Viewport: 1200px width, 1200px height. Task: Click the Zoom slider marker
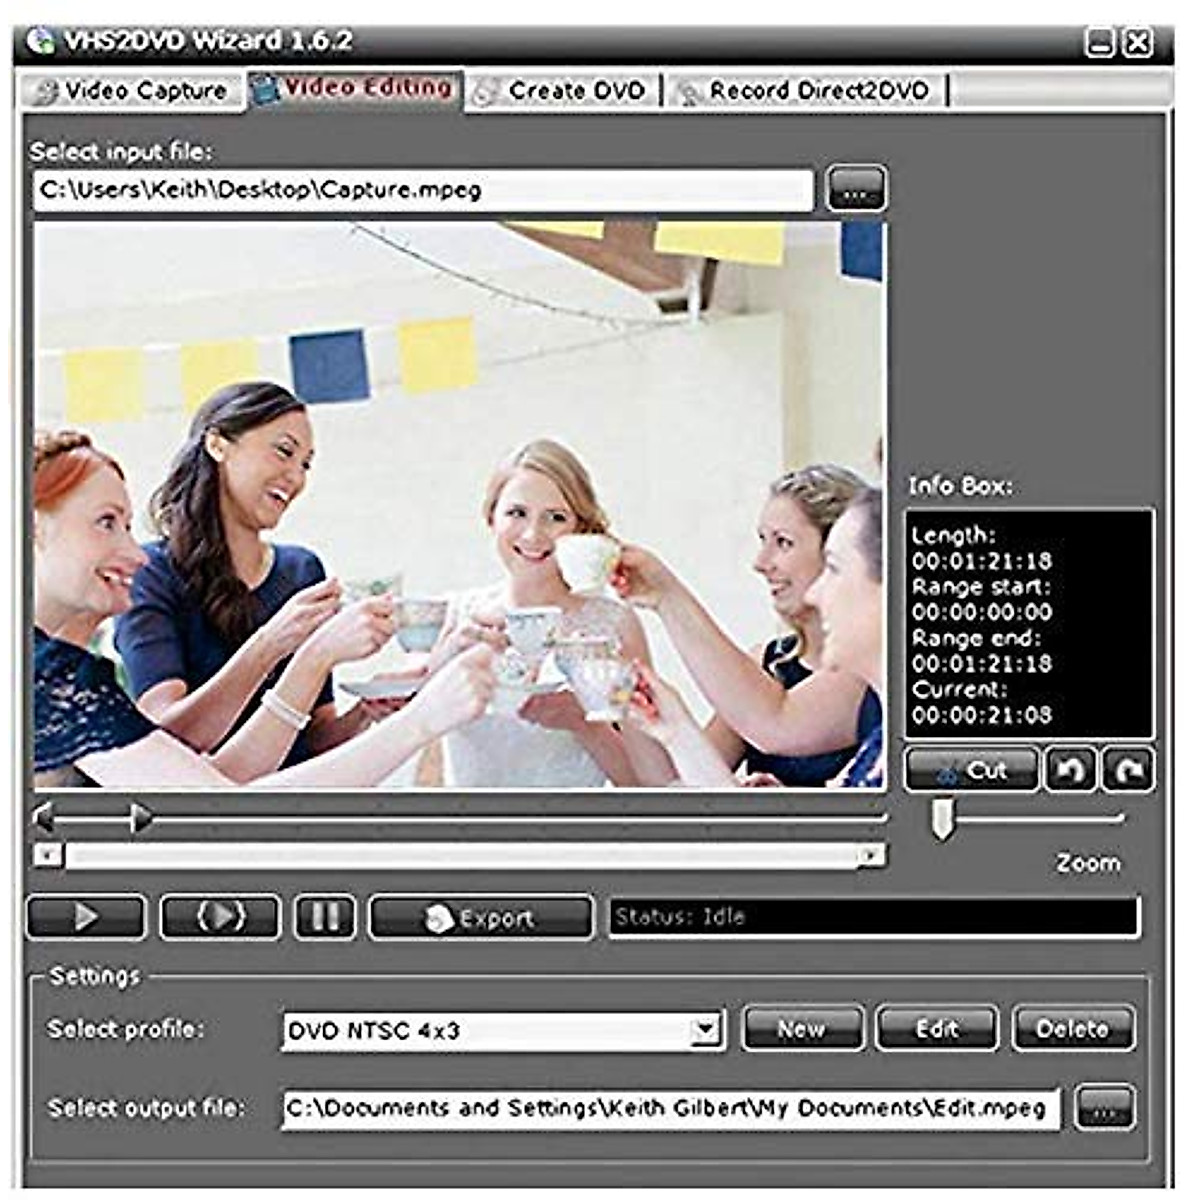941,817
